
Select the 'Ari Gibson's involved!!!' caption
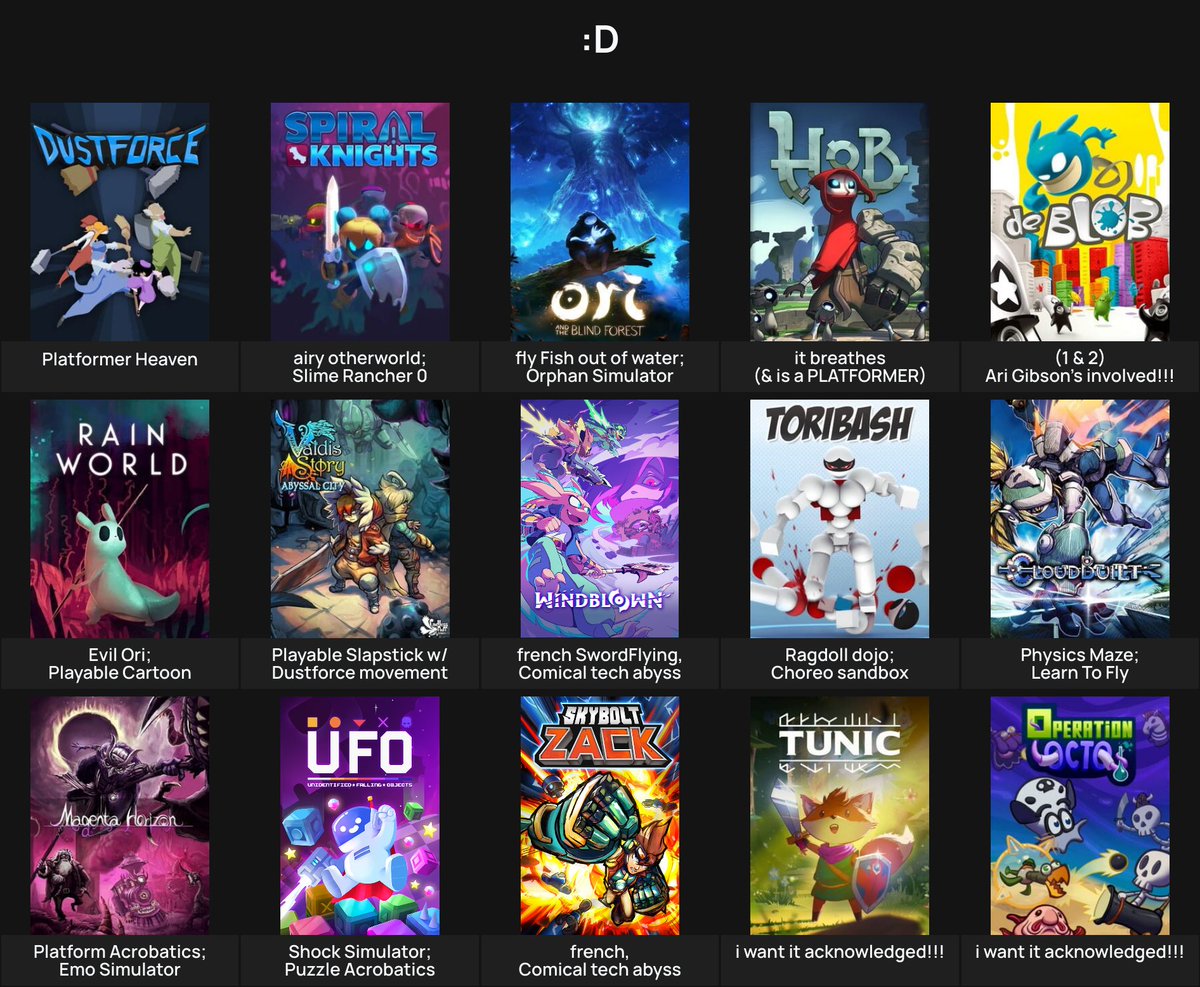[1080, 376]
